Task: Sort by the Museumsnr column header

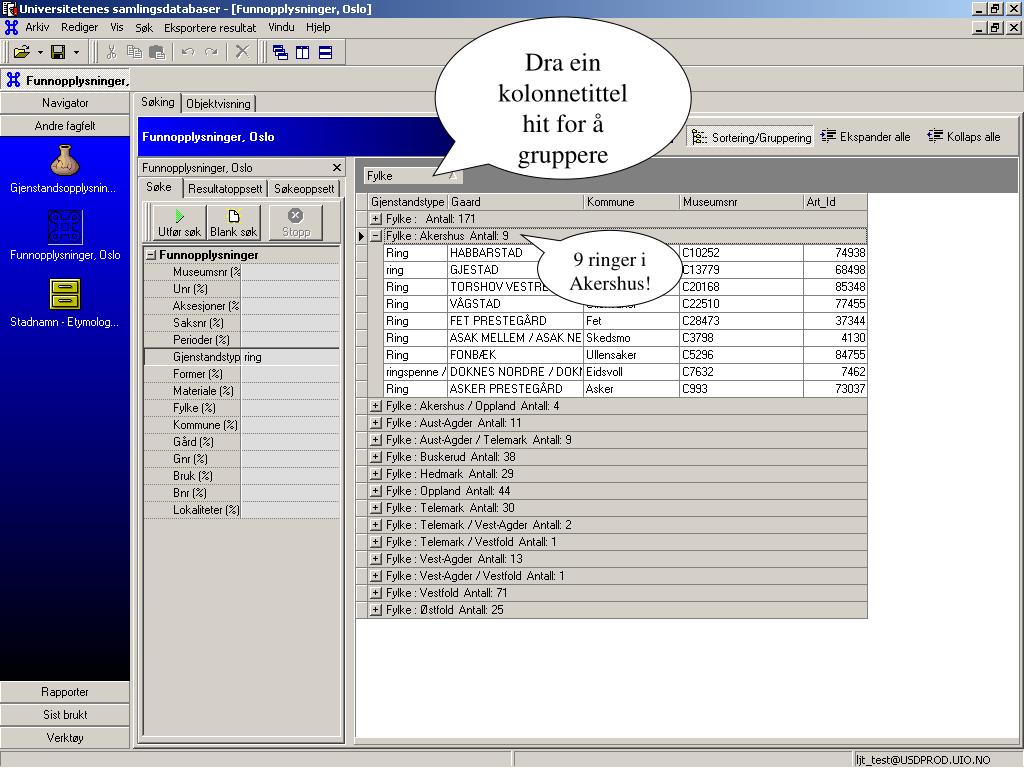Action: click(741, 202)
